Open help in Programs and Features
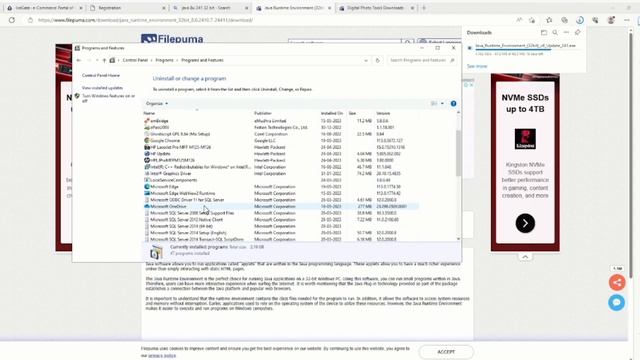The height and width of the screenshot is (360, 640). point(453,104)
